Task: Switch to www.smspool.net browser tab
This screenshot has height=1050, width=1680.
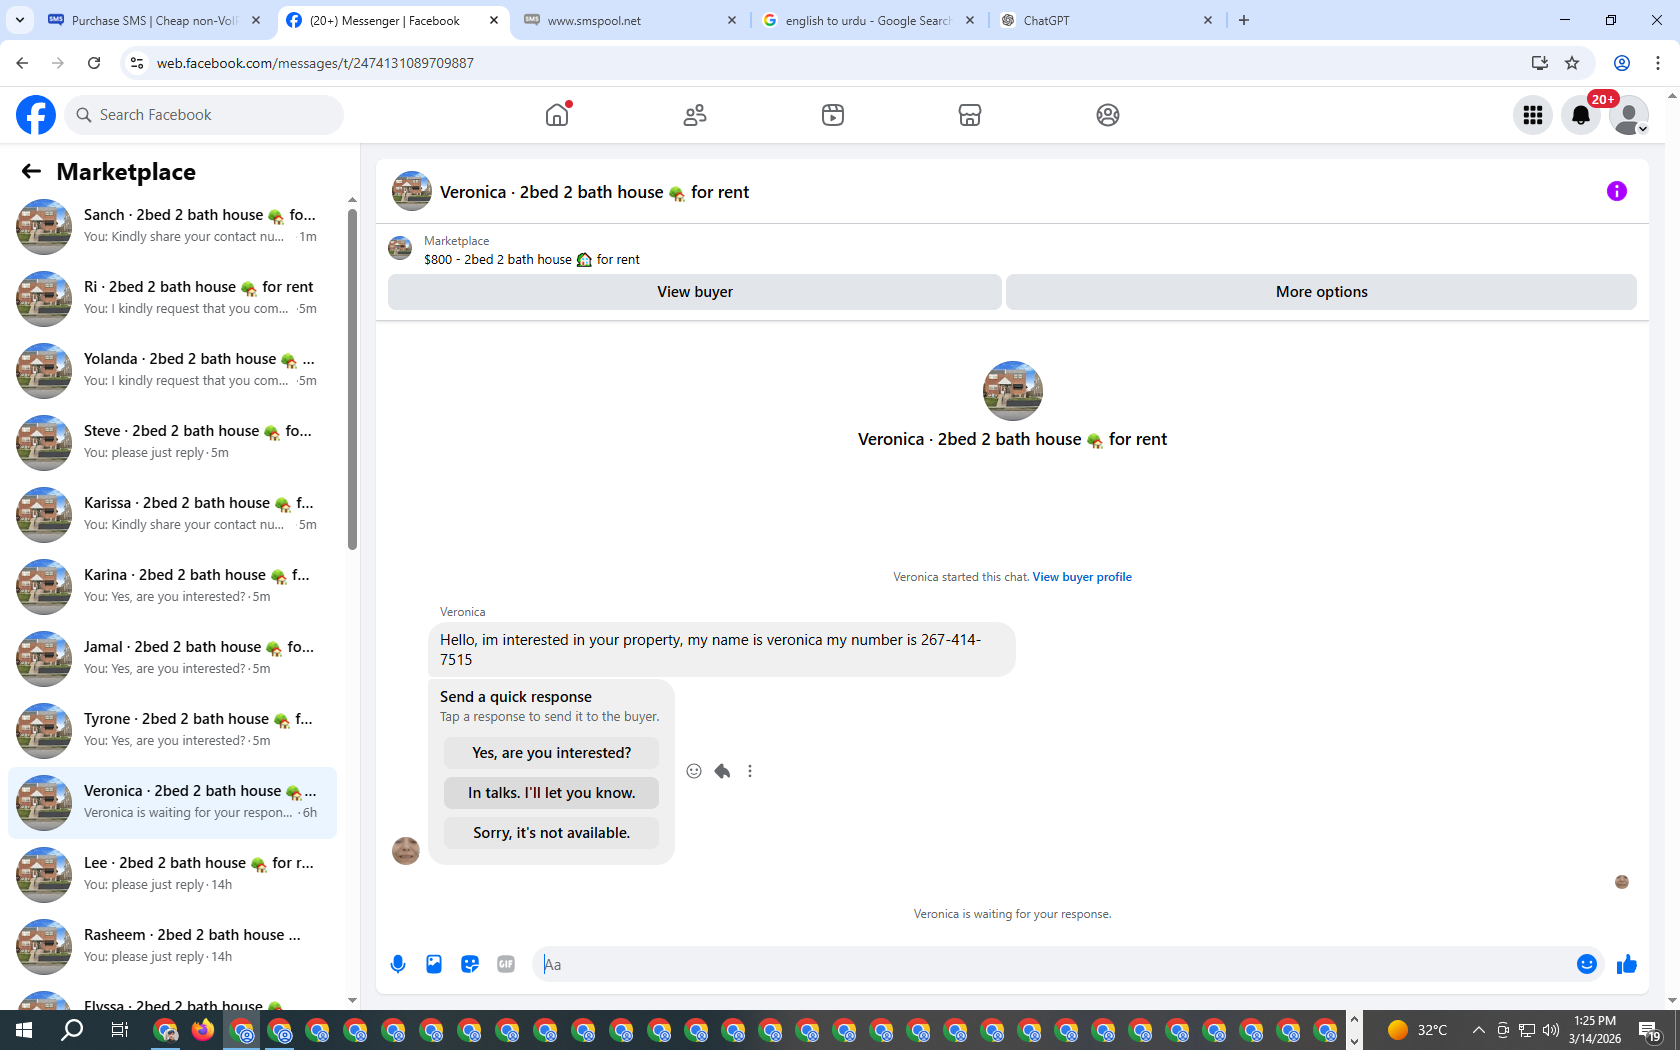Action: (x=630, y=20)
